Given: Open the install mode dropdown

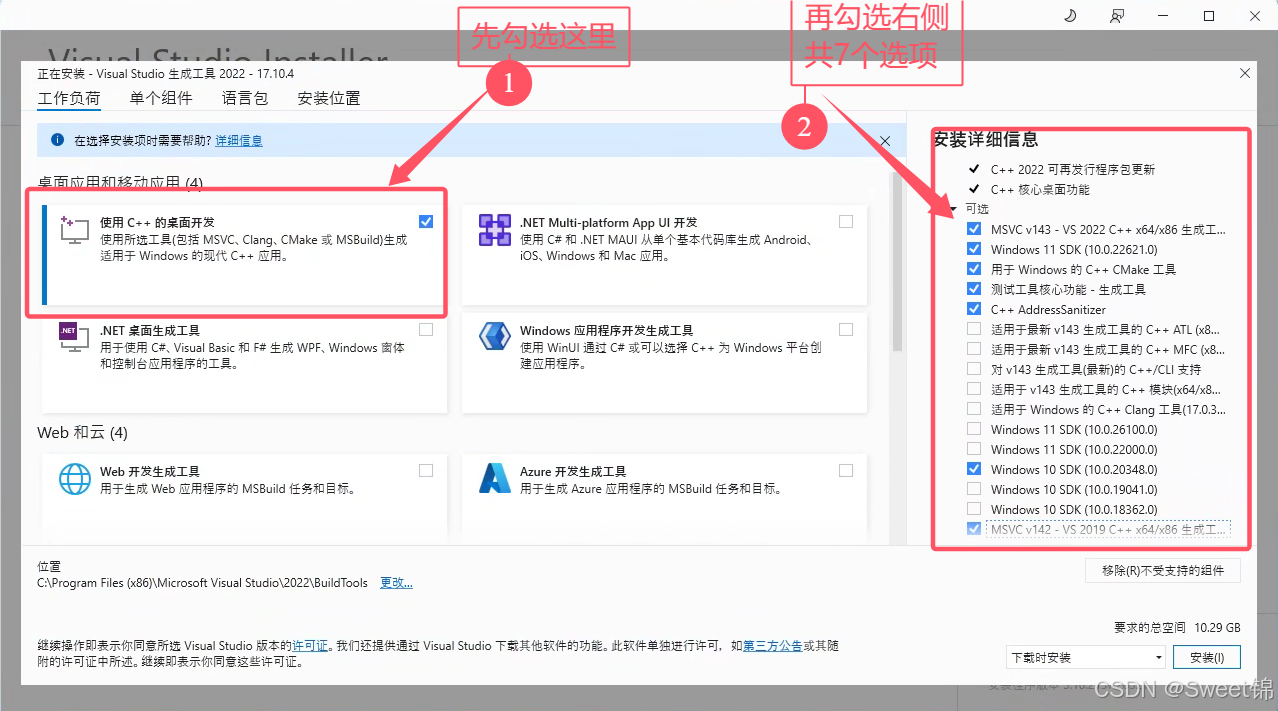Looking at the screenshot, I should point(1086,657).
